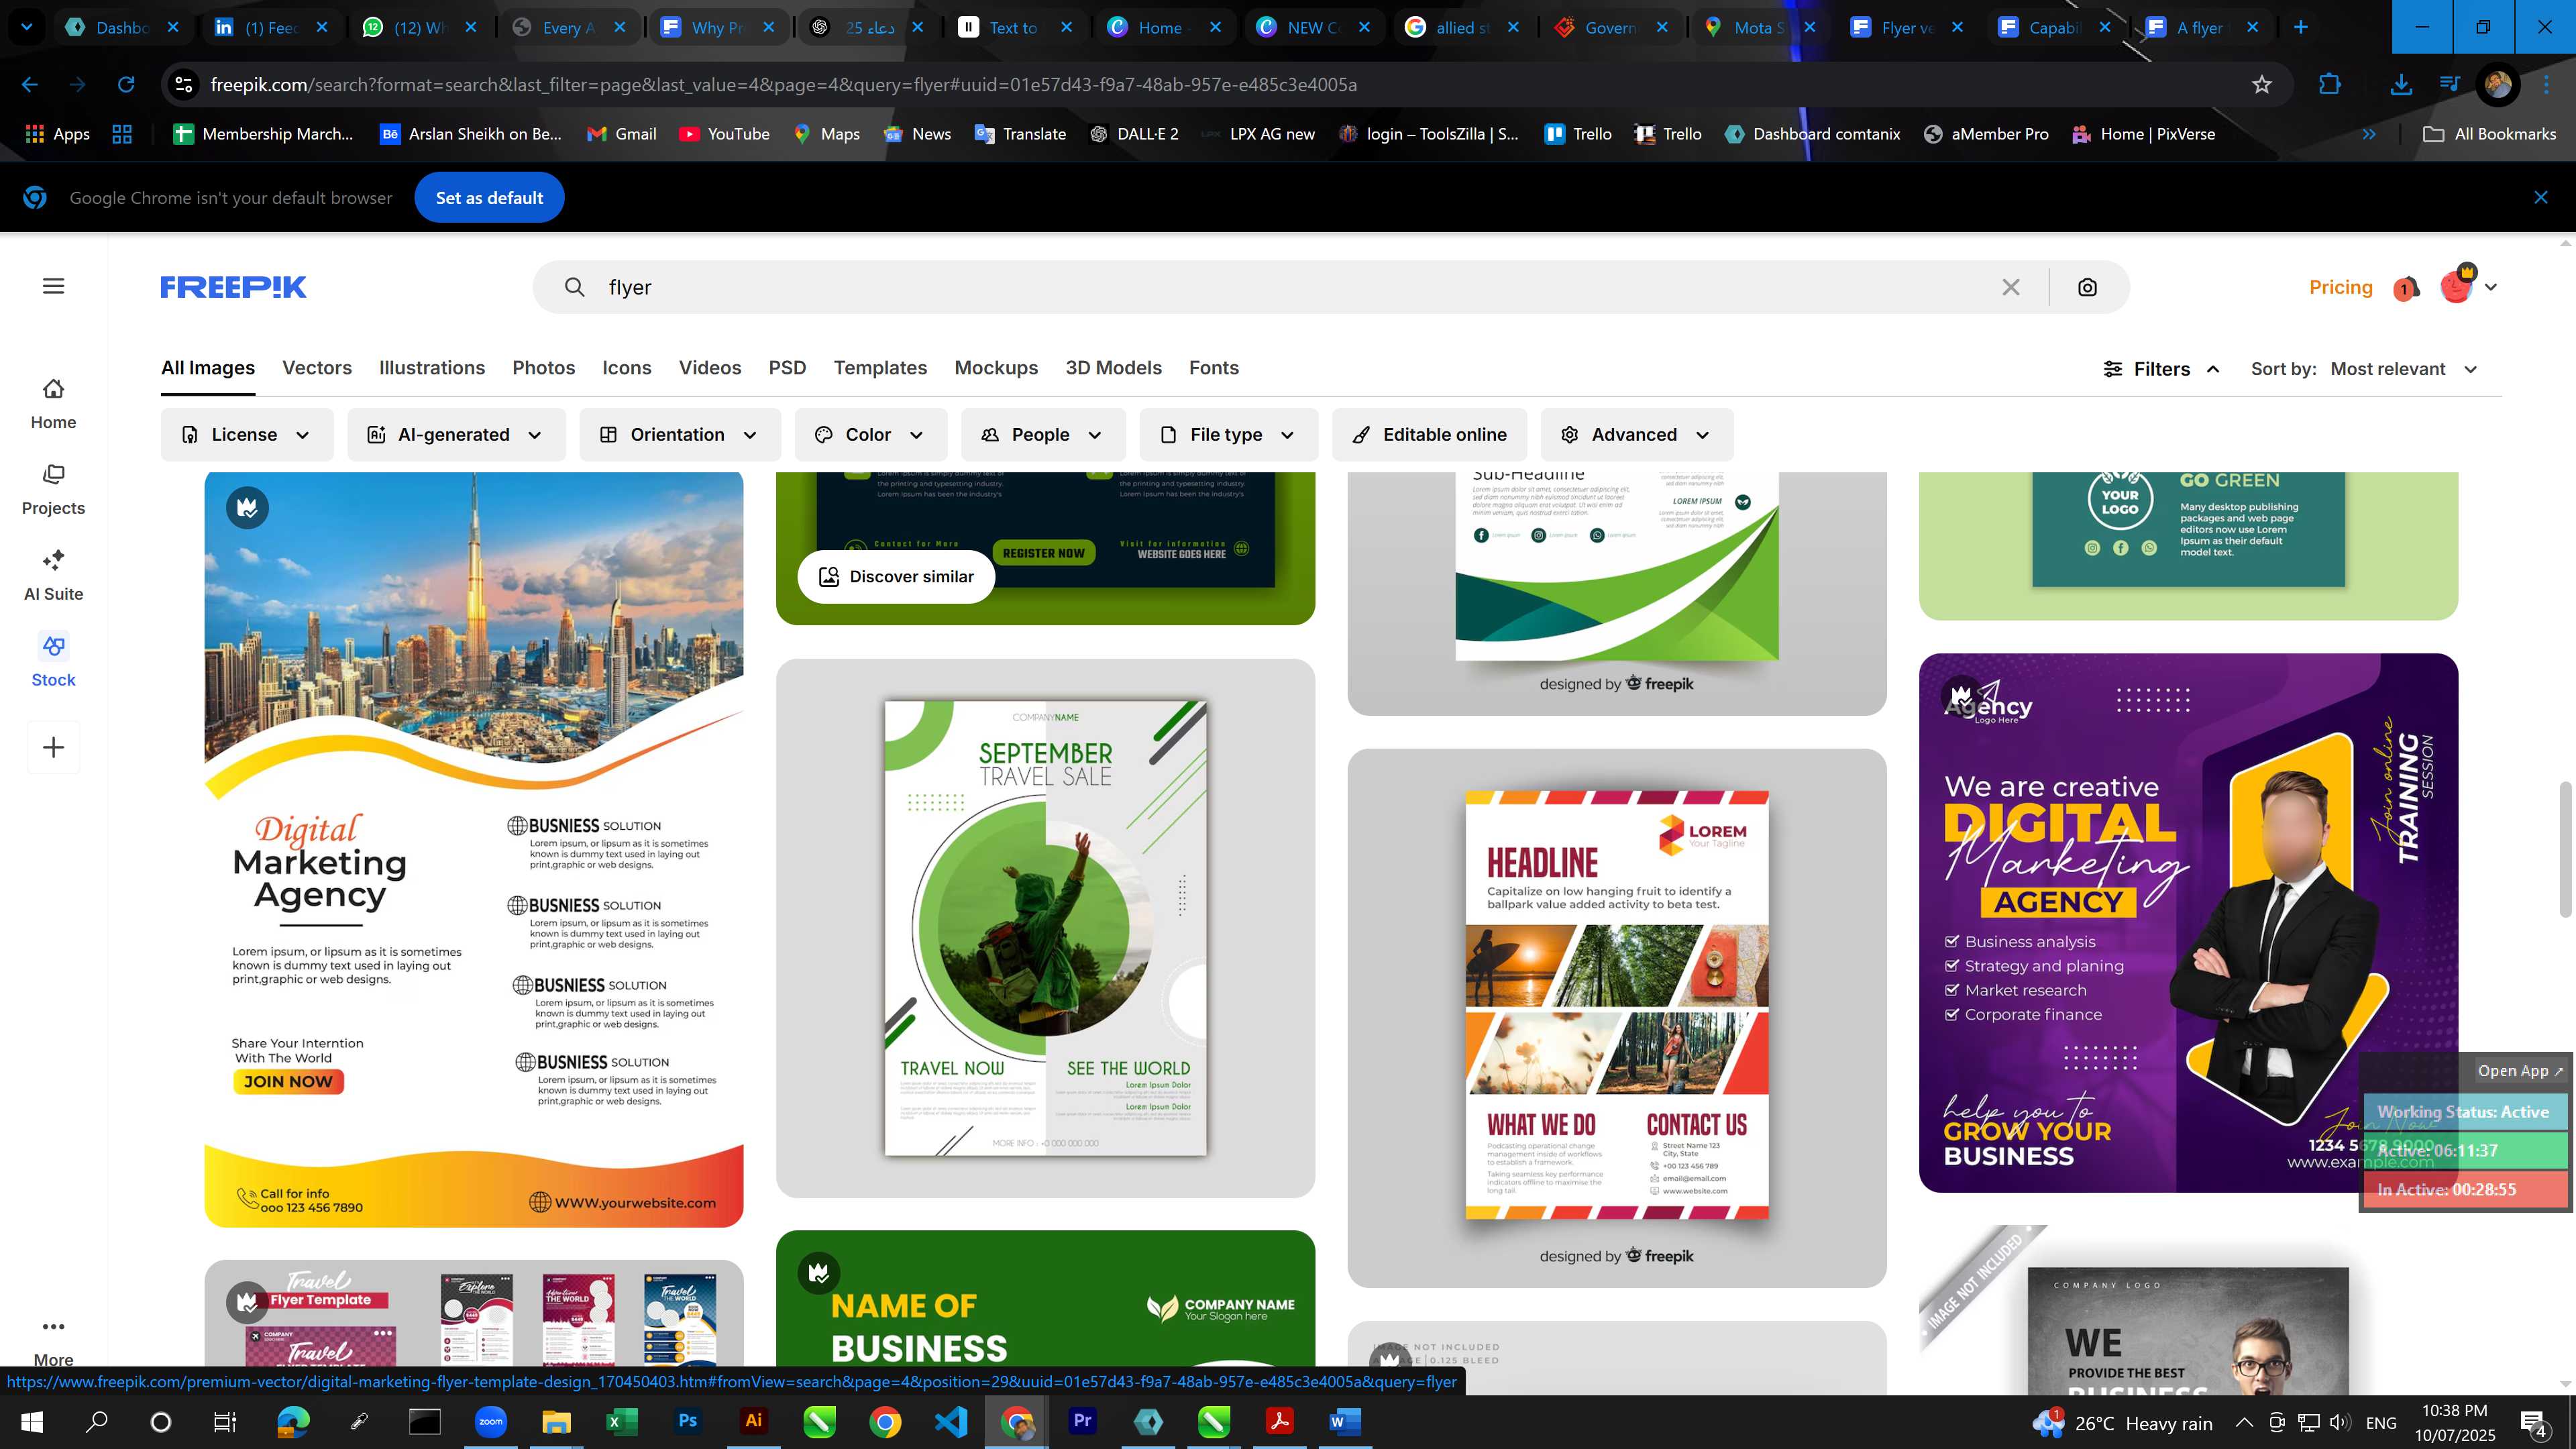Open September Travel Sale flyer
The width and height of the screenshot is (2576, 1449).
point(1045,927)
